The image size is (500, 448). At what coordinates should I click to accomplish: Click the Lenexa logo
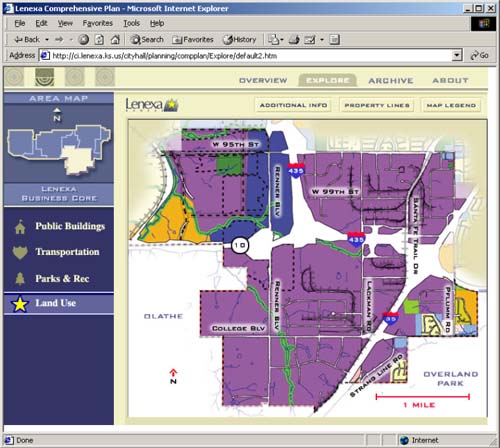click(x=152, y=105)
